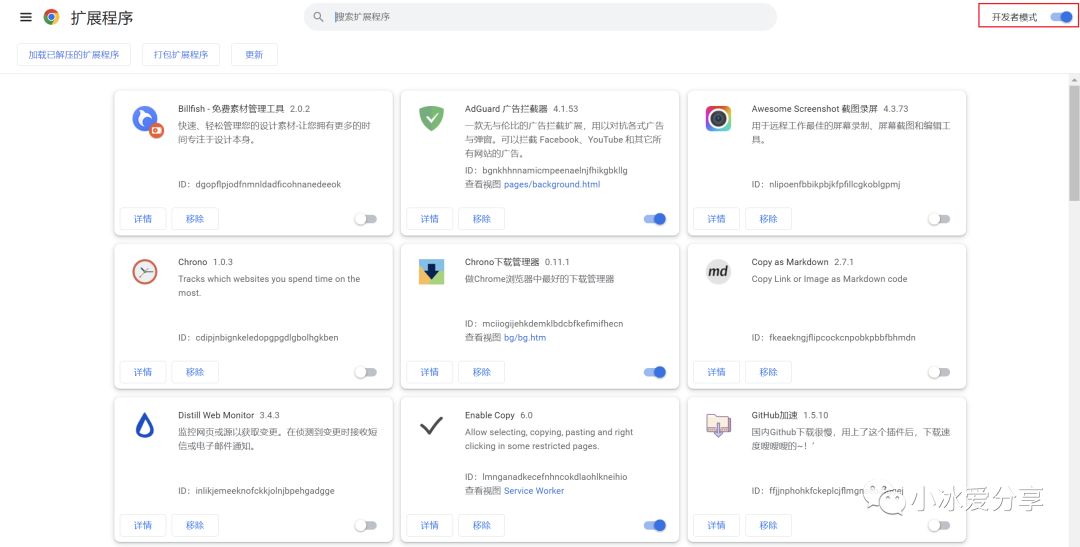Open 详情 for Awesome Screenshot
This screenshot has width=1080, height=547.
[x=716, y=218]
